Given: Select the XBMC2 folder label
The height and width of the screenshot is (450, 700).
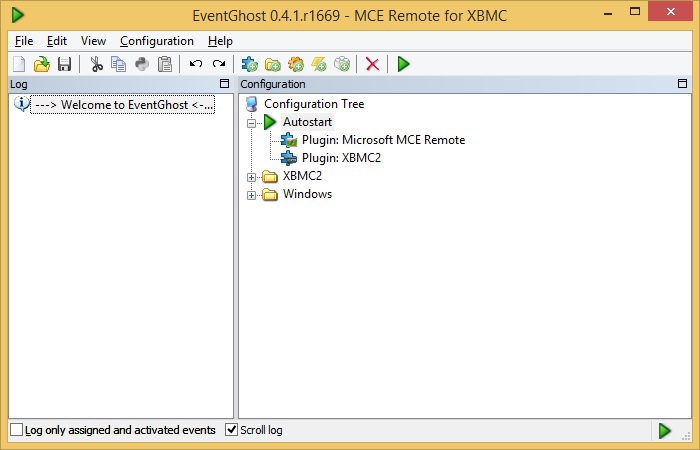Looking at the screenshot, I should pos(302,176).
